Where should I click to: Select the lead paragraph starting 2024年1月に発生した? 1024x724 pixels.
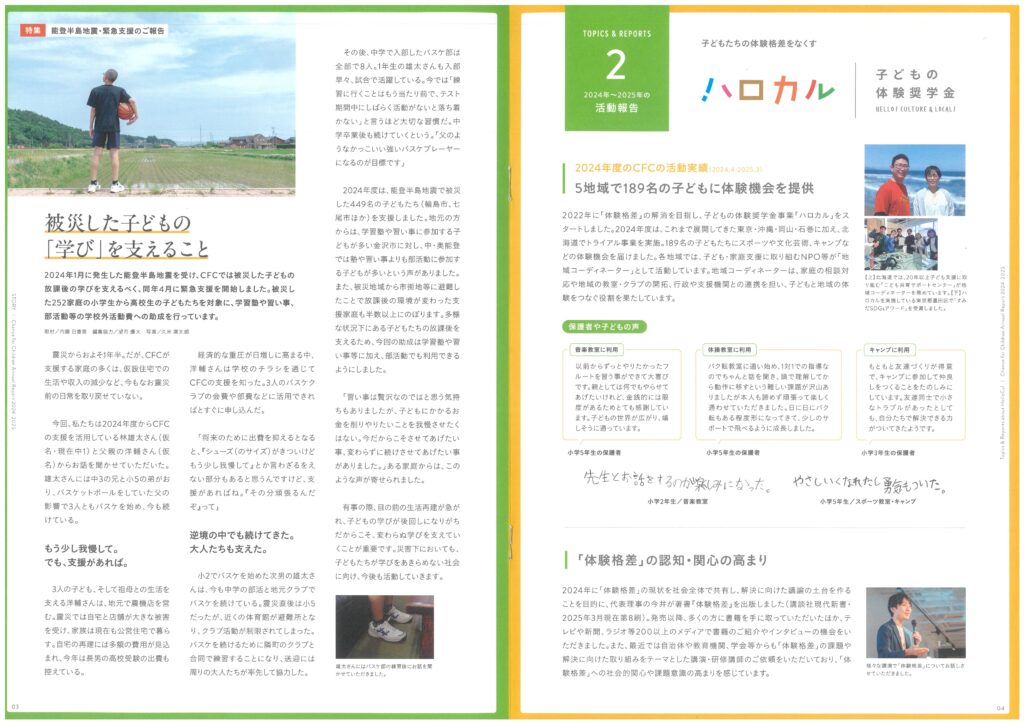click(170, 296)
